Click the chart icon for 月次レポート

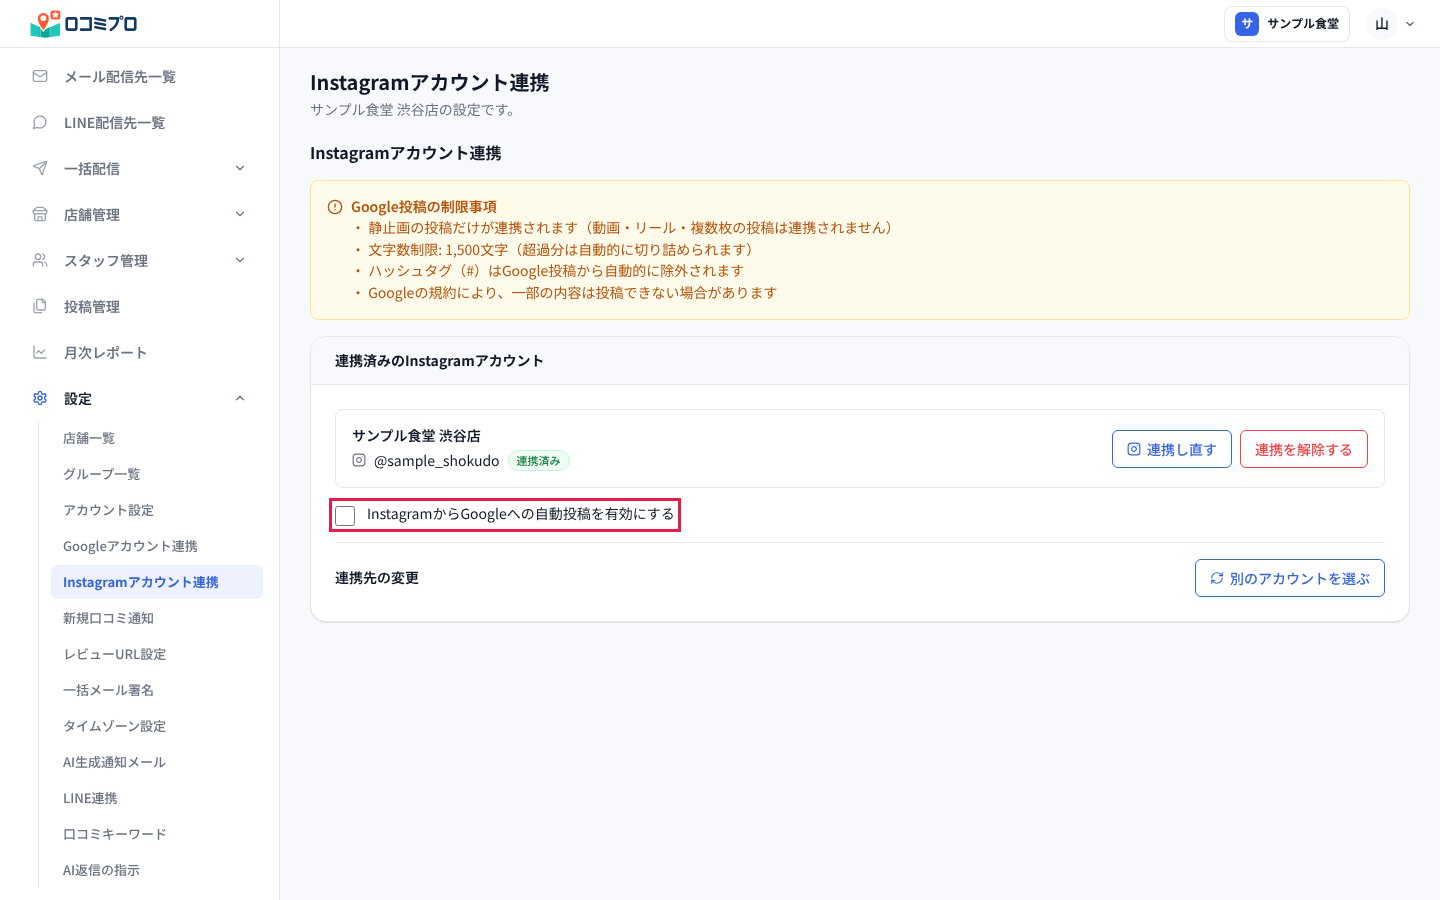(40, 352)
